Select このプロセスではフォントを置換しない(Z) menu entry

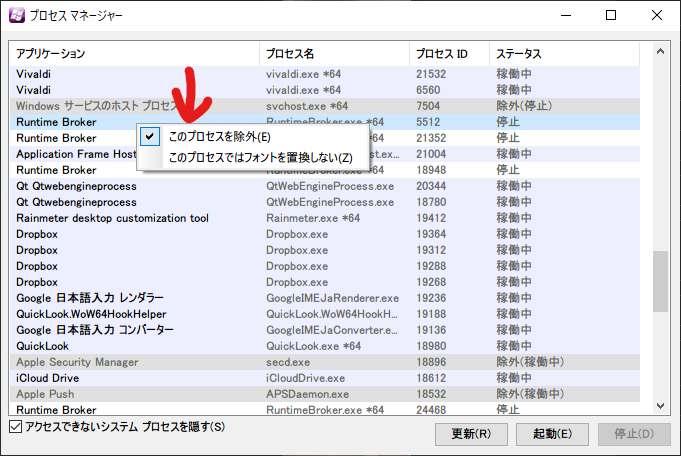[260, 158]
